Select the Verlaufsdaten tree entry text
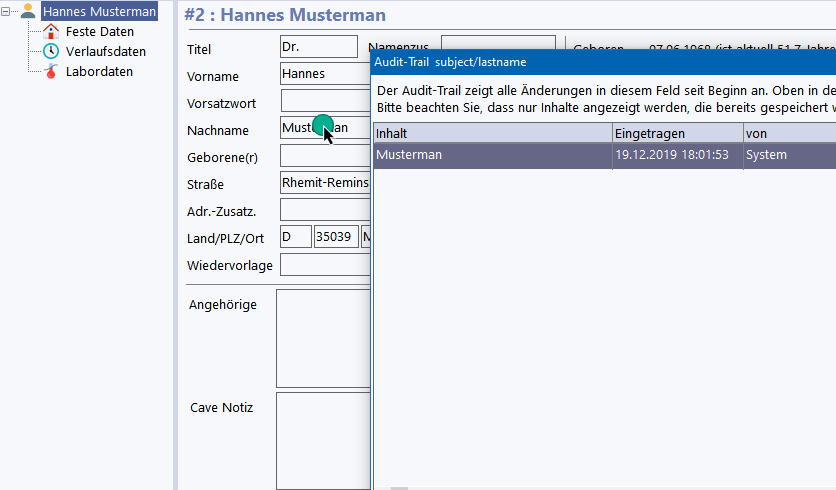The width and height of the screenshot is (836, 490). (x=105, y=52)
